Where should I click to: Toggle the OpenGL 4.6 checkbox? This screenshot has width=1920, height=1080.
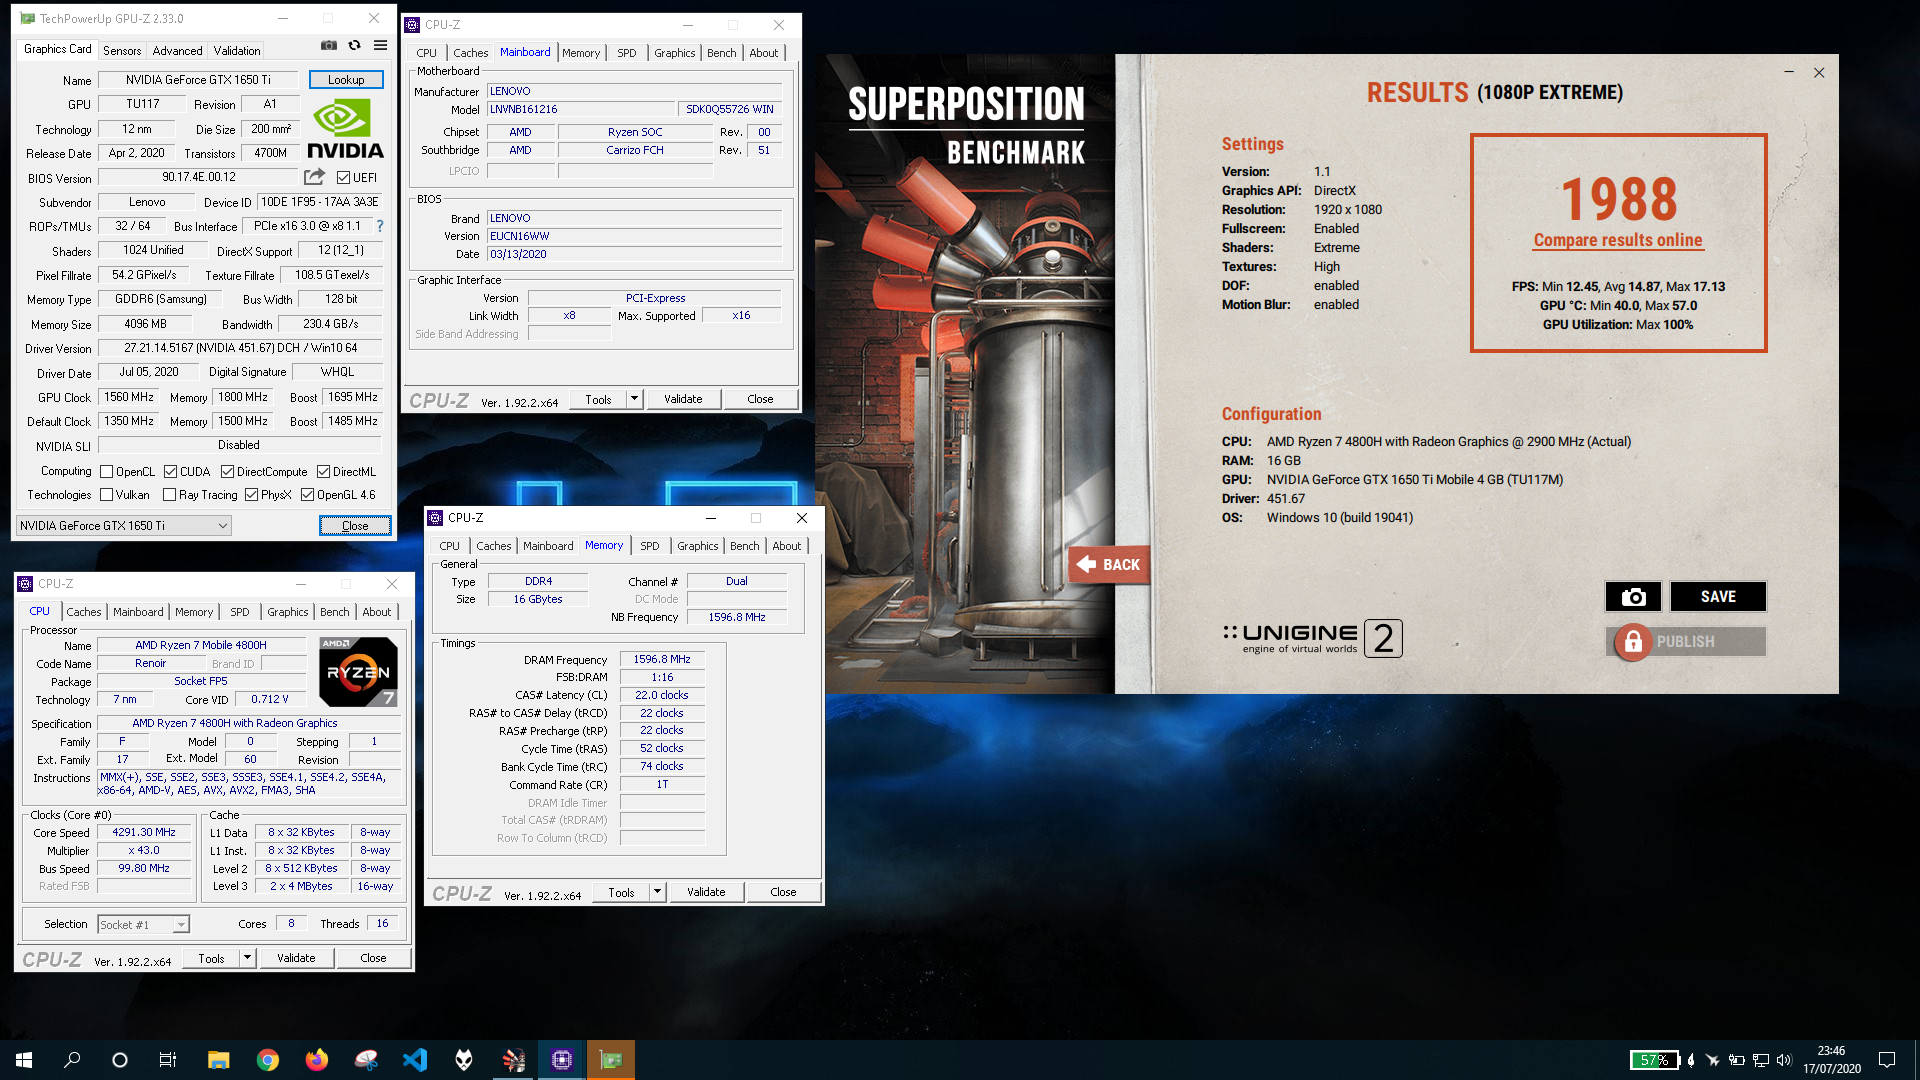tap(307, 495)
